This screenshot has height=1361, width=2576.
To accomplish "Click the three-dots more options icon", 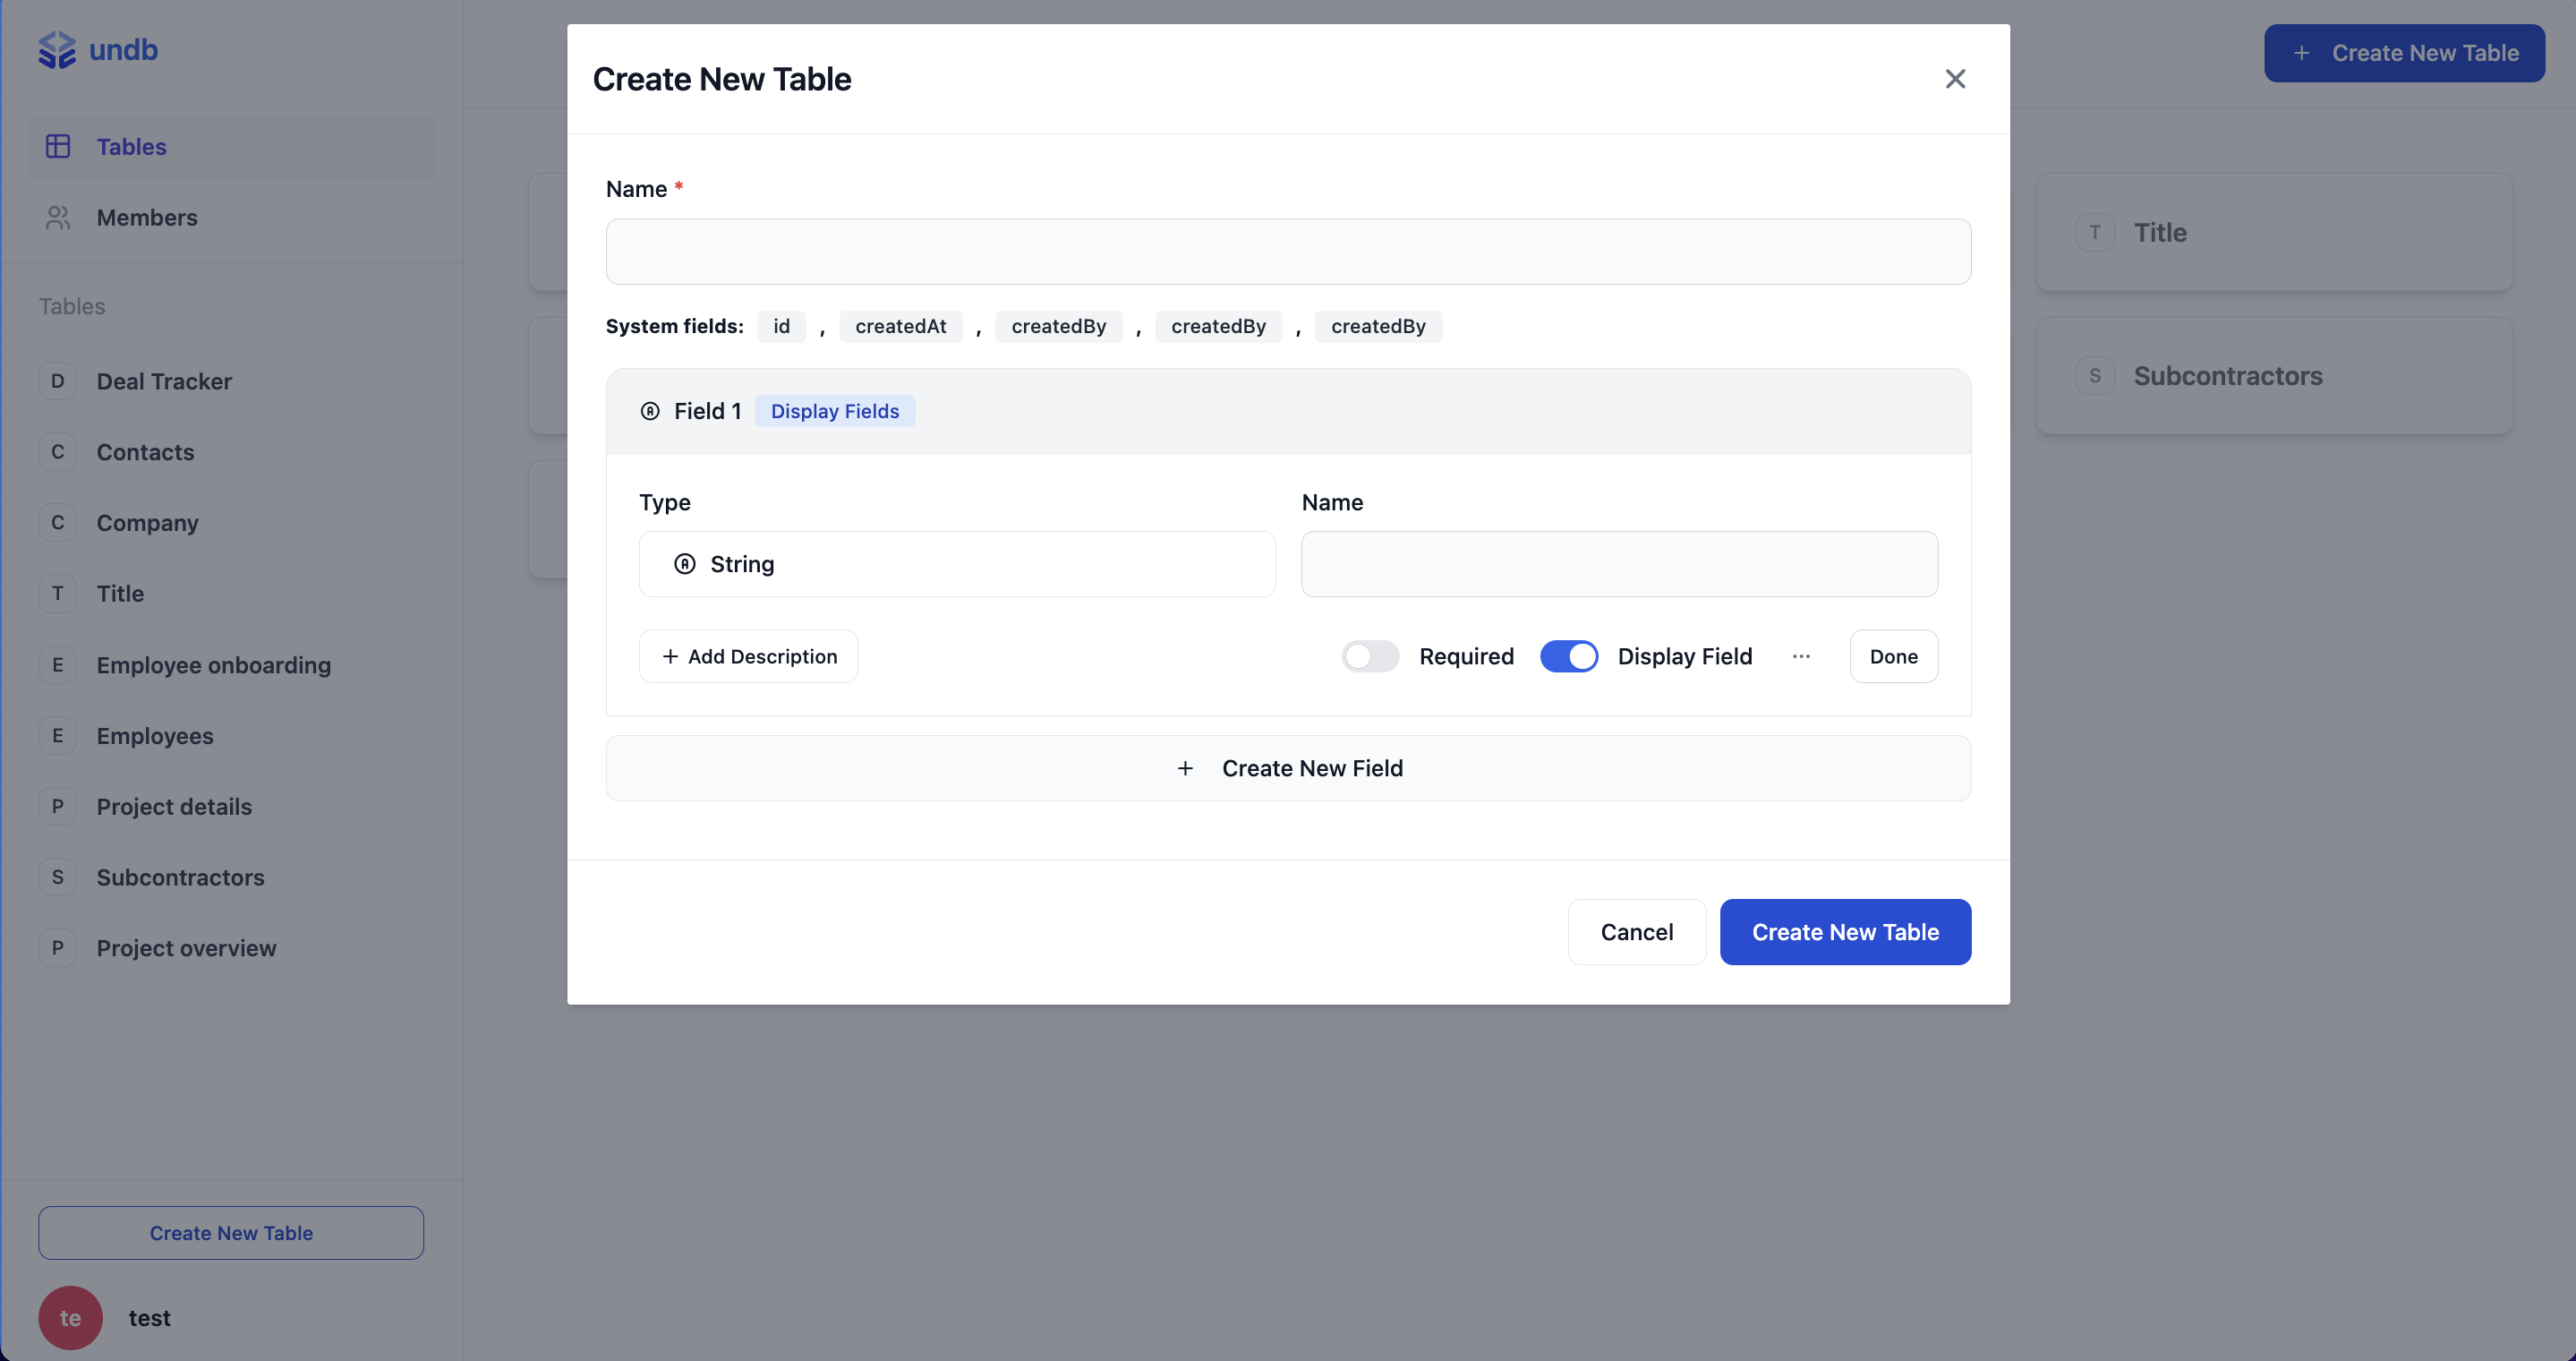I will (x=1801, y=657).
